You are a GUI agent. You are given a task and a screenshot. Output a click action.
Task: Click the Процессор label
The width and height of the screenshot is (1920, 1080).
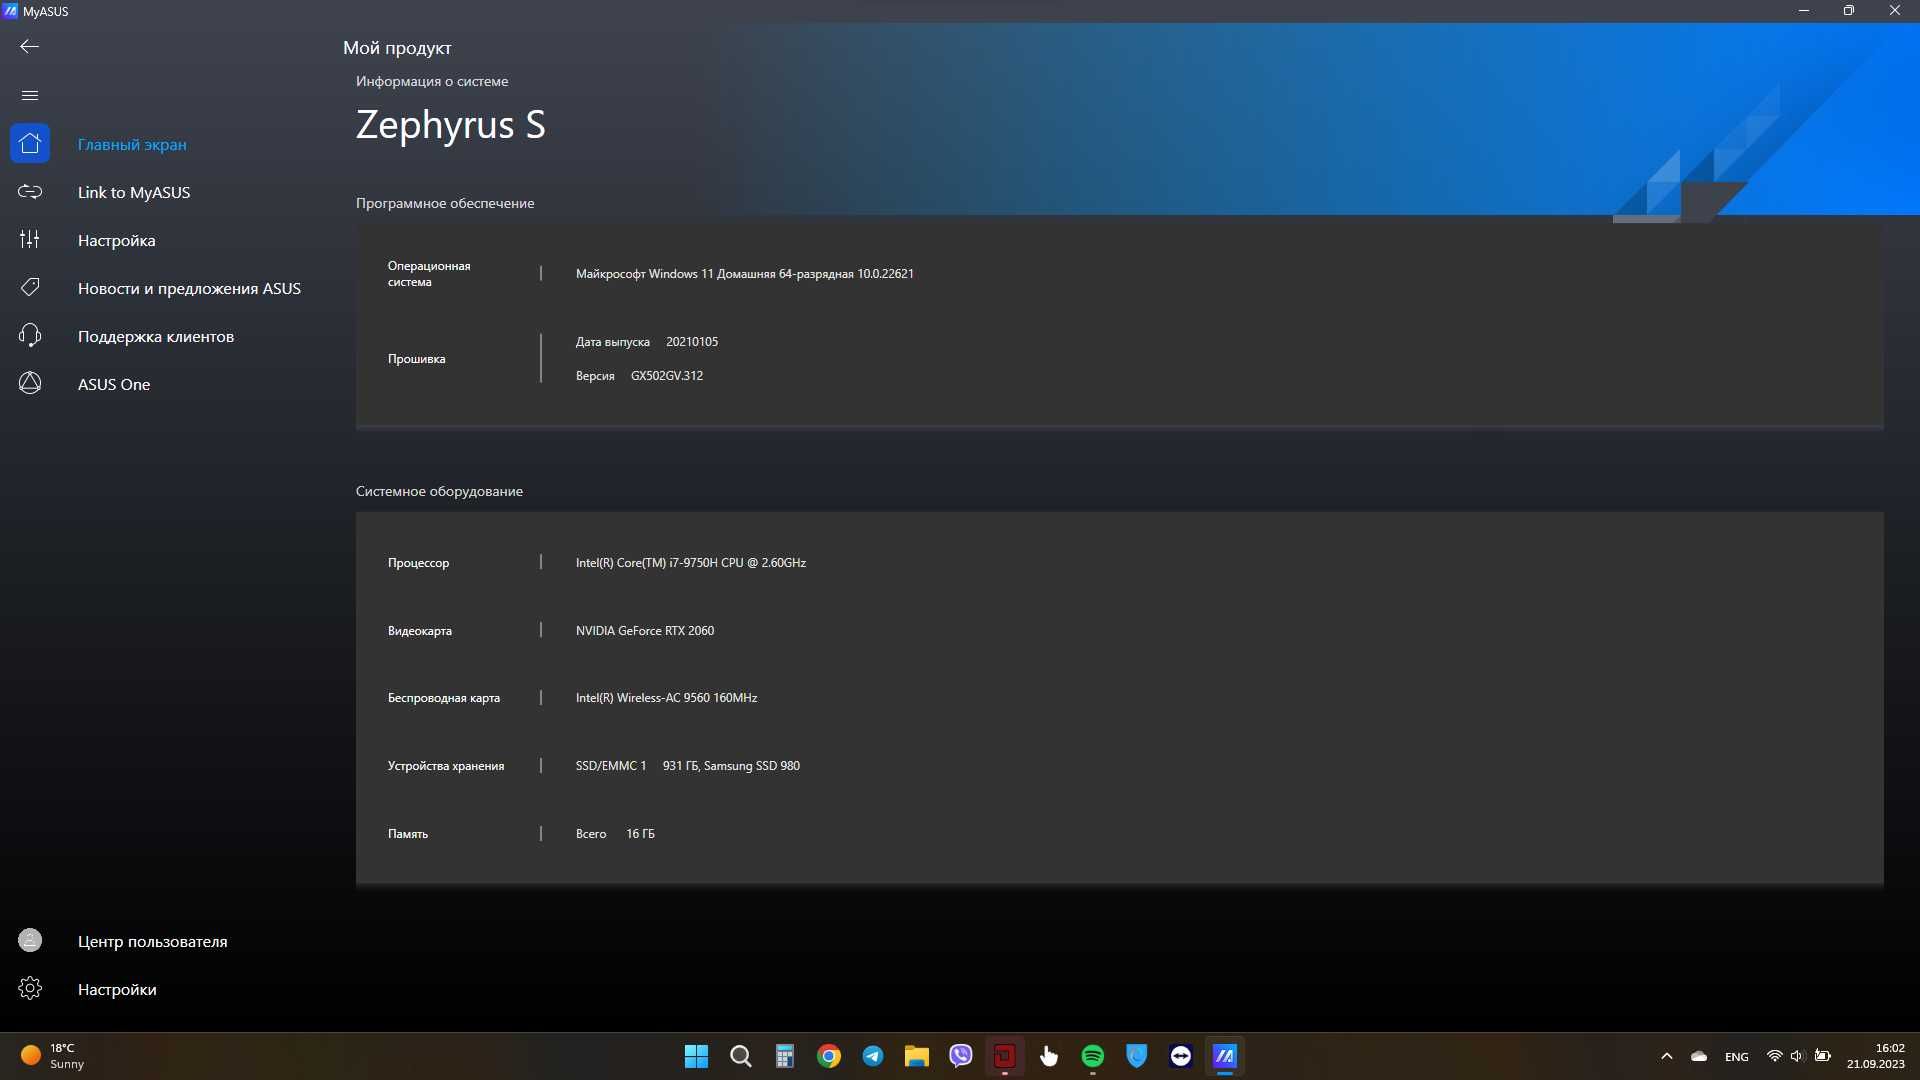click(x=418, y=562)
